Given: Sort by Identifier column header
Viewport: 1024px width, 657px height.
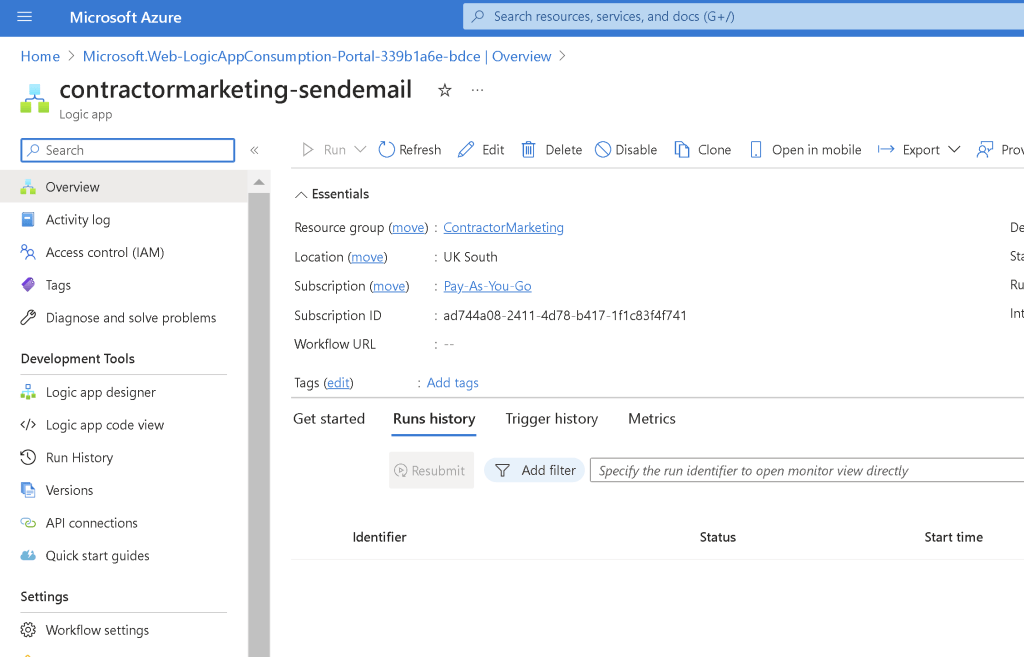Looking at the screenshot, I should (379, 537).
